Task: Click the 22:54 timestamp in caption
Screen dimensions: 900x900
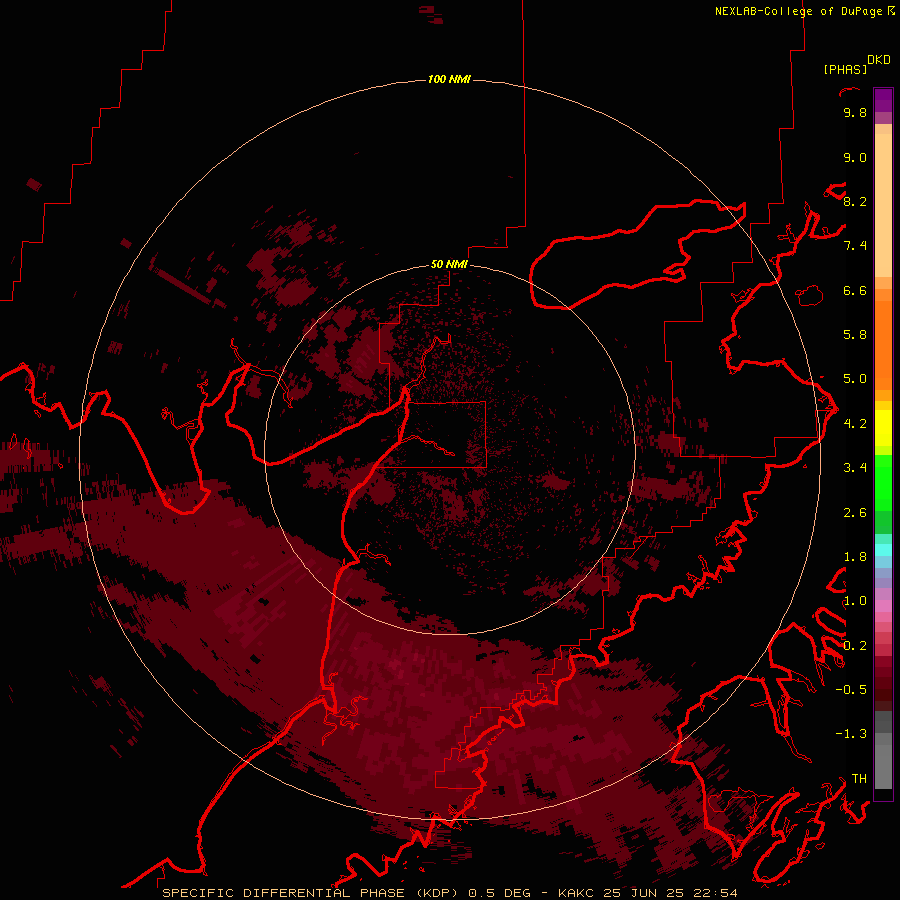Action: click(x=716, y=893)
